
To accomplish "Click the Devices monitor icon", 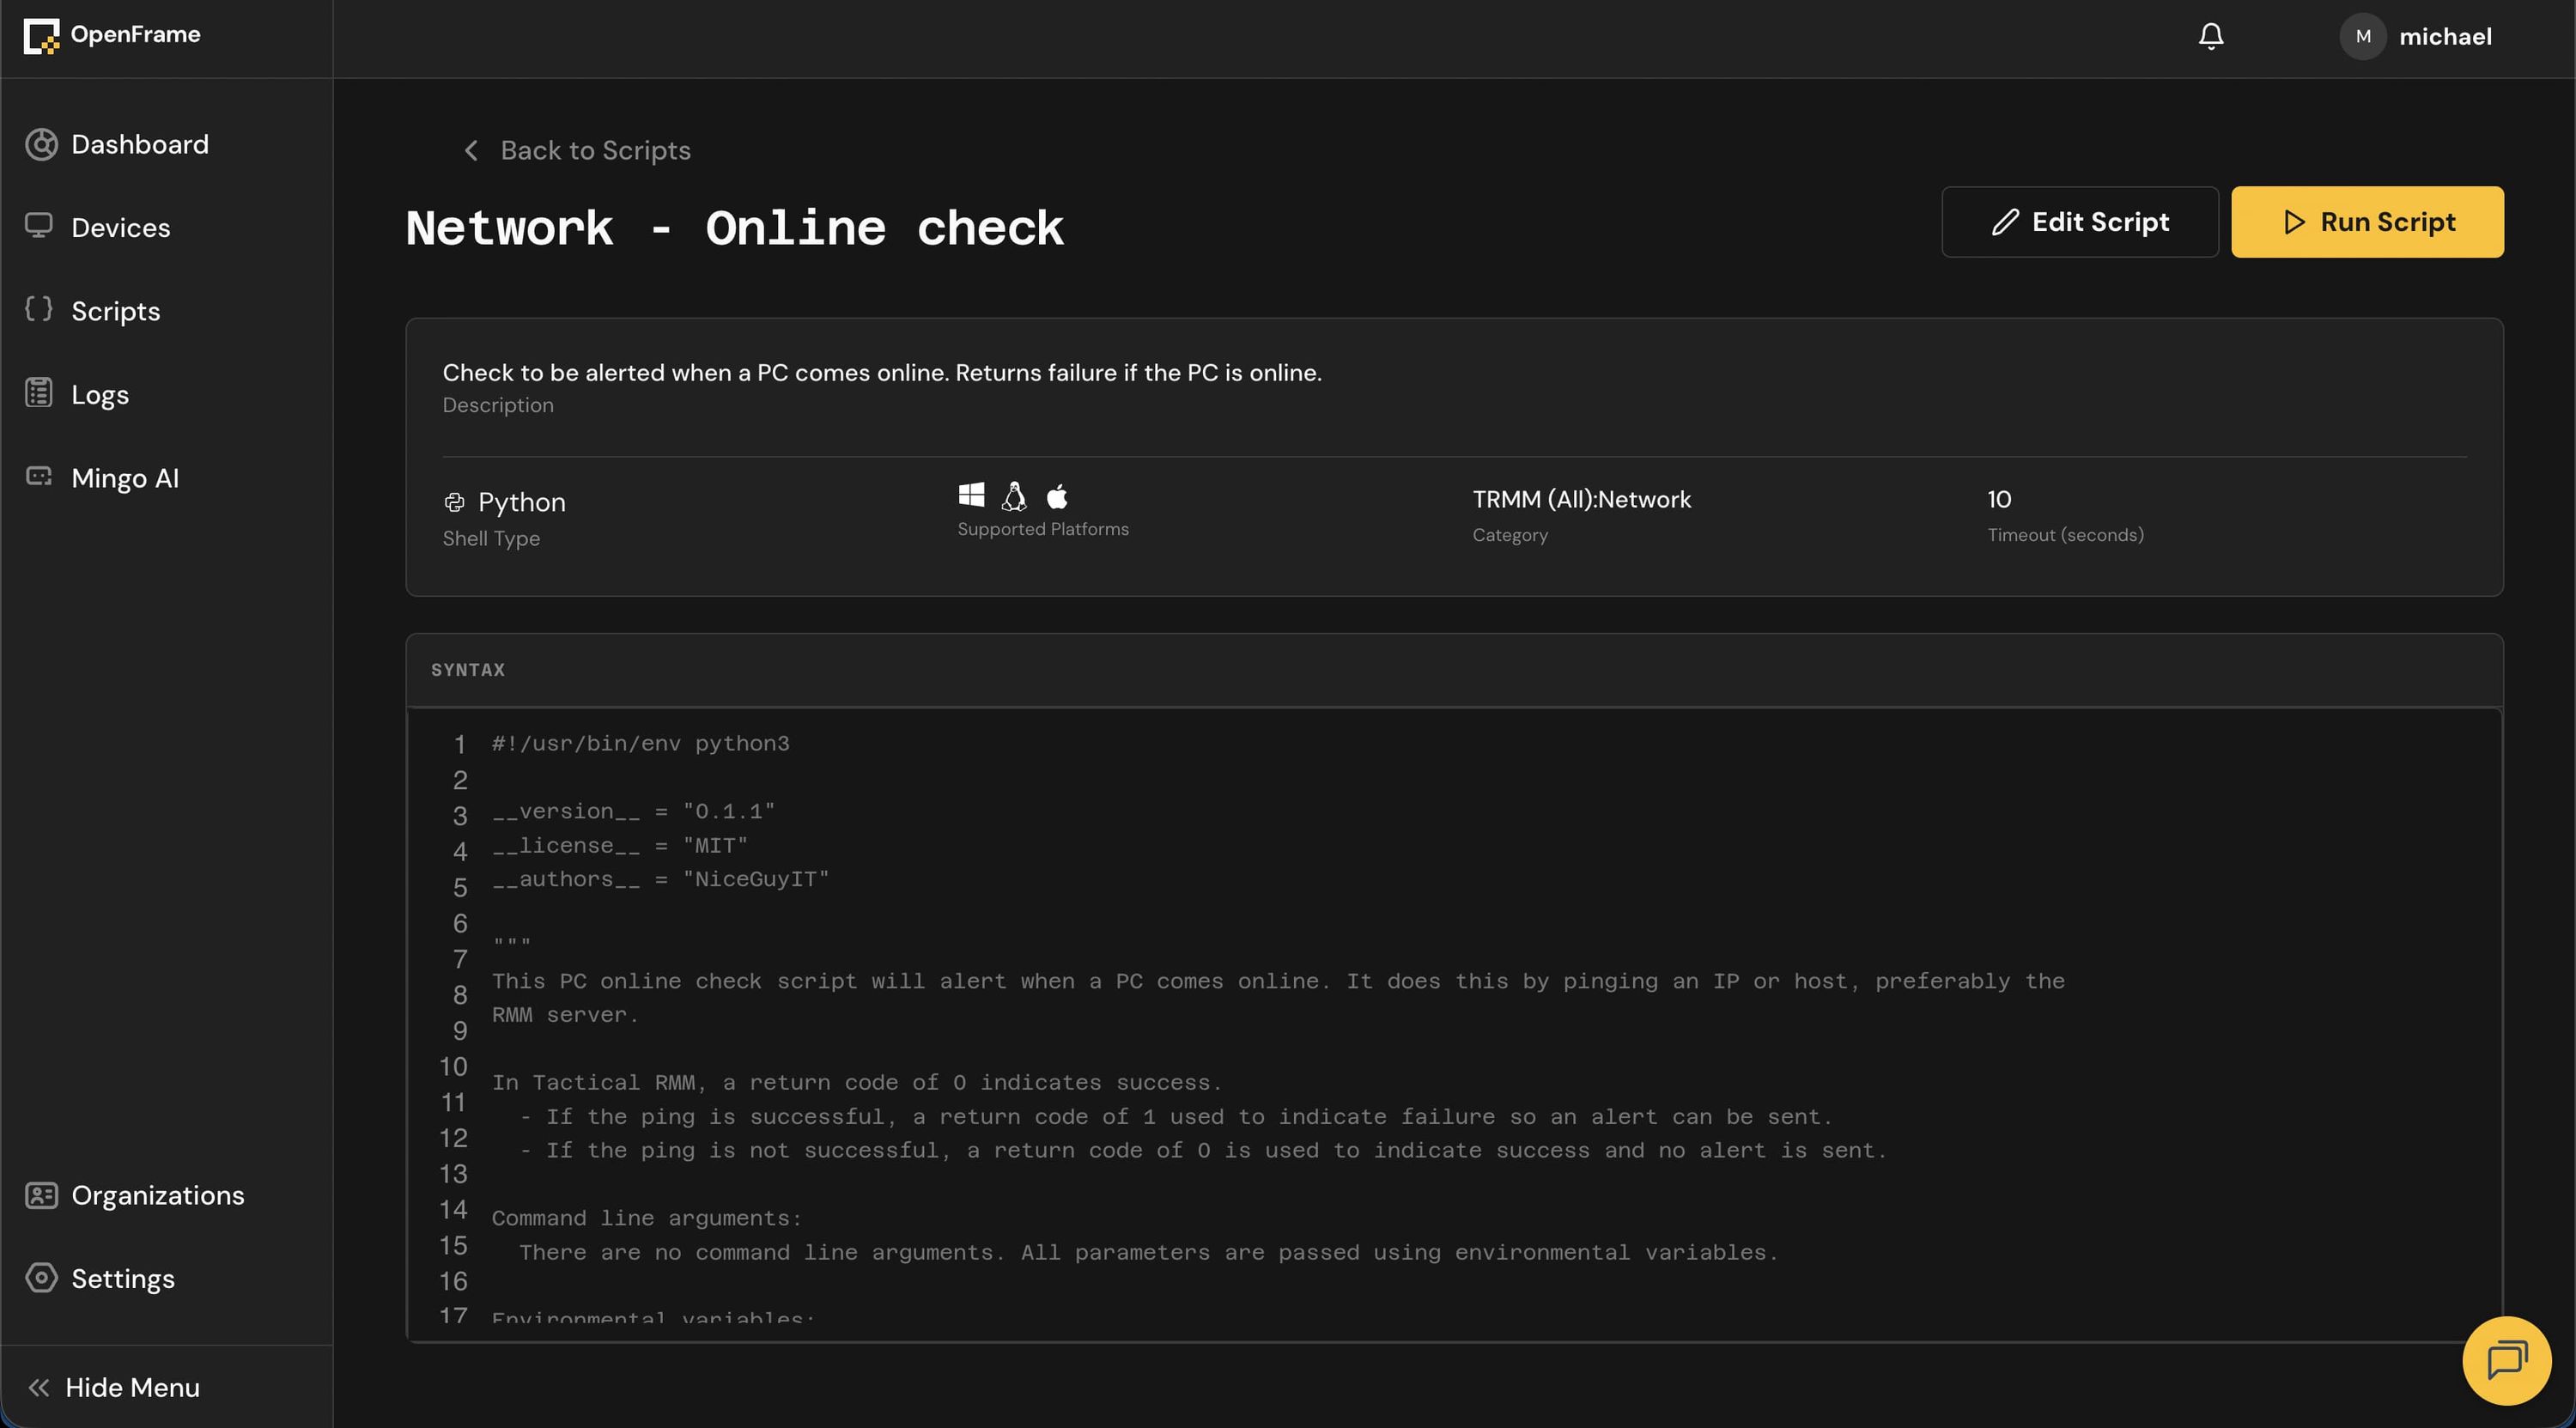I will (x=39, y=226).
